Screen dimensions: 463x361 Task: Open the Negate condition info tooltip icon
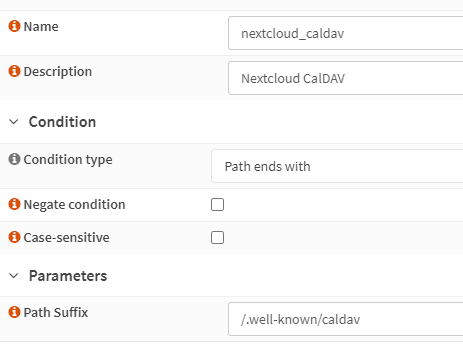pyautogui.click(x=14, y=204)
